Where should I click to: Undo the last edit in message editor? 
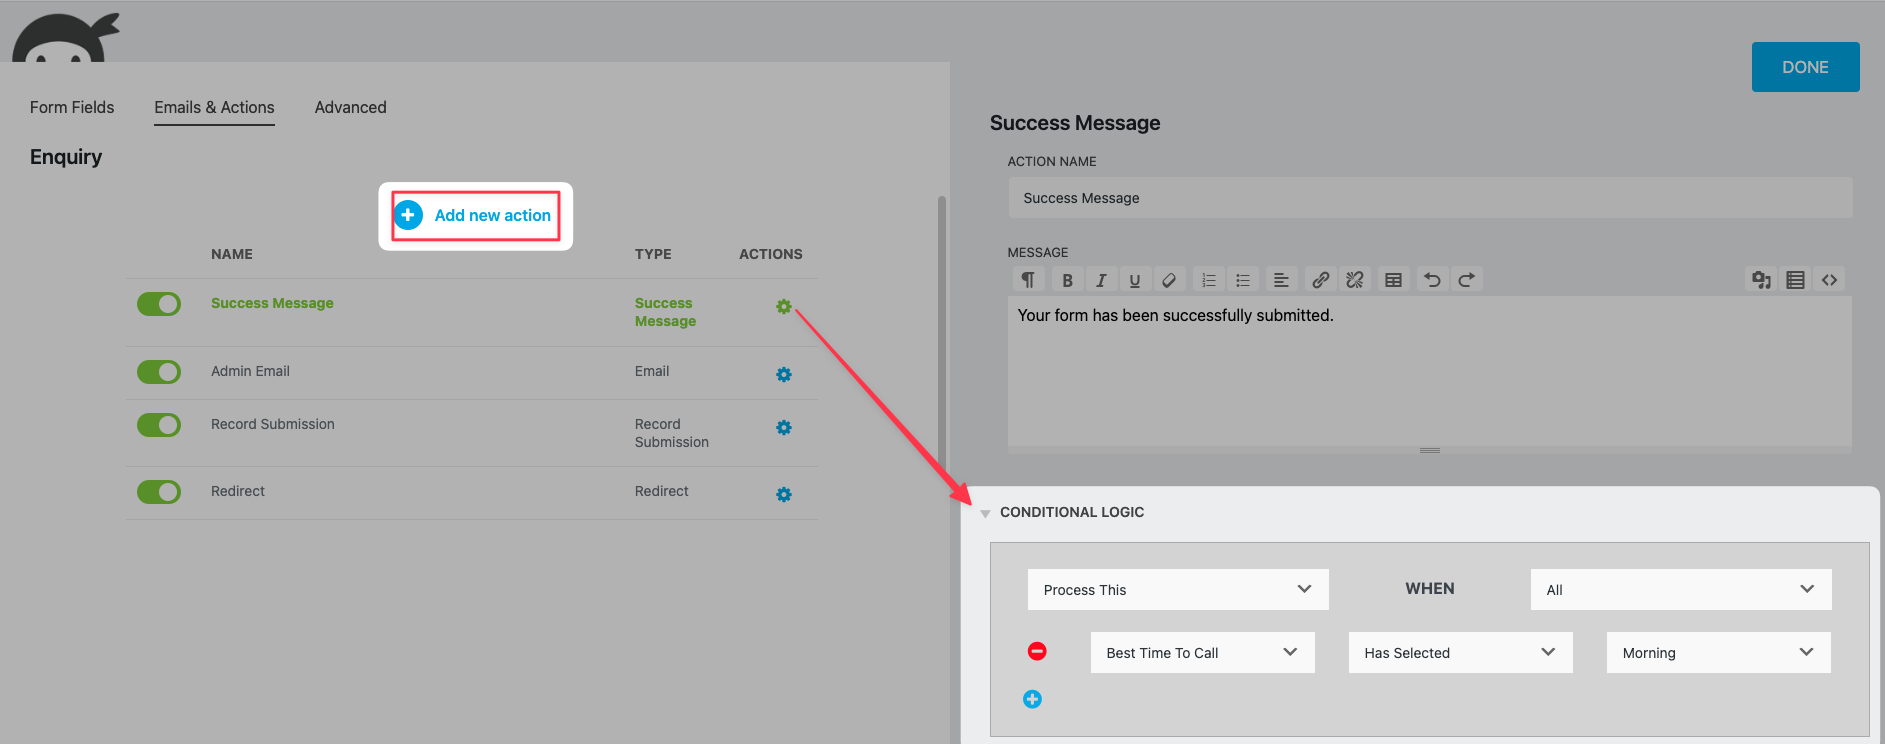tap(1432, 280)
